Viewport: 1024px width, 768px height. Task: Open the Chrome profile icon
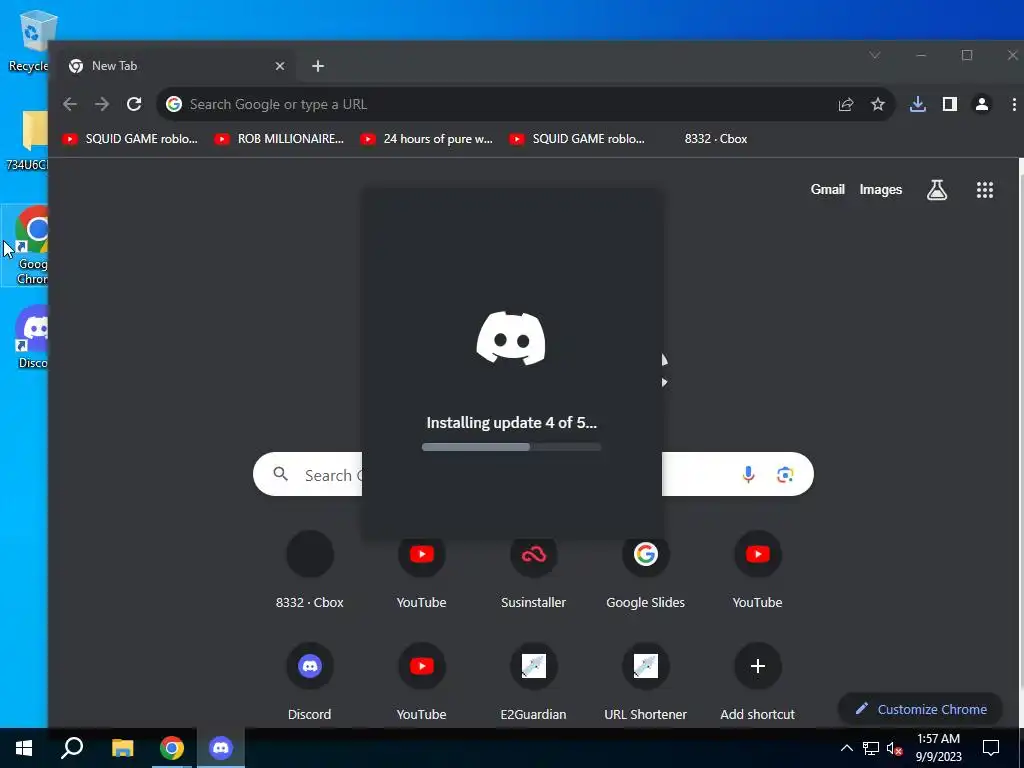(982, 104)
